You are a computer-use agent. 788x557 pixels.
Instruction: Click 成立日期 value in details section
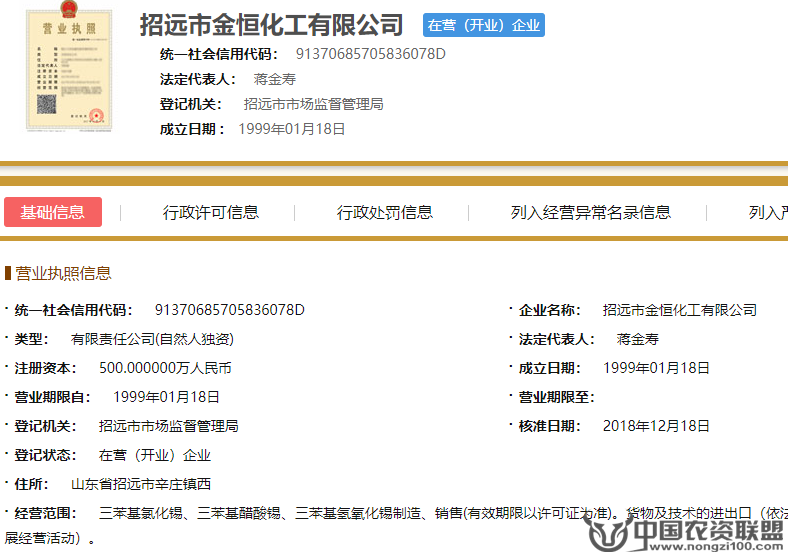pyautogui.click(x=656, y=368)
